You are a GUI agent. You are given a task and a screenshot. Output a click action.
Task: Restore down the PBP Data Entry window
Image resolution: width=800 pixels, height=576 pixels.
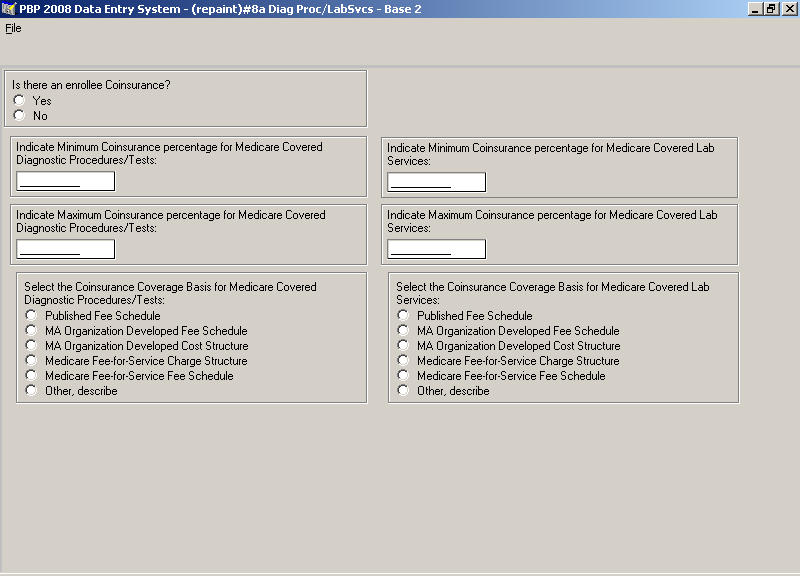click(771, 9)
